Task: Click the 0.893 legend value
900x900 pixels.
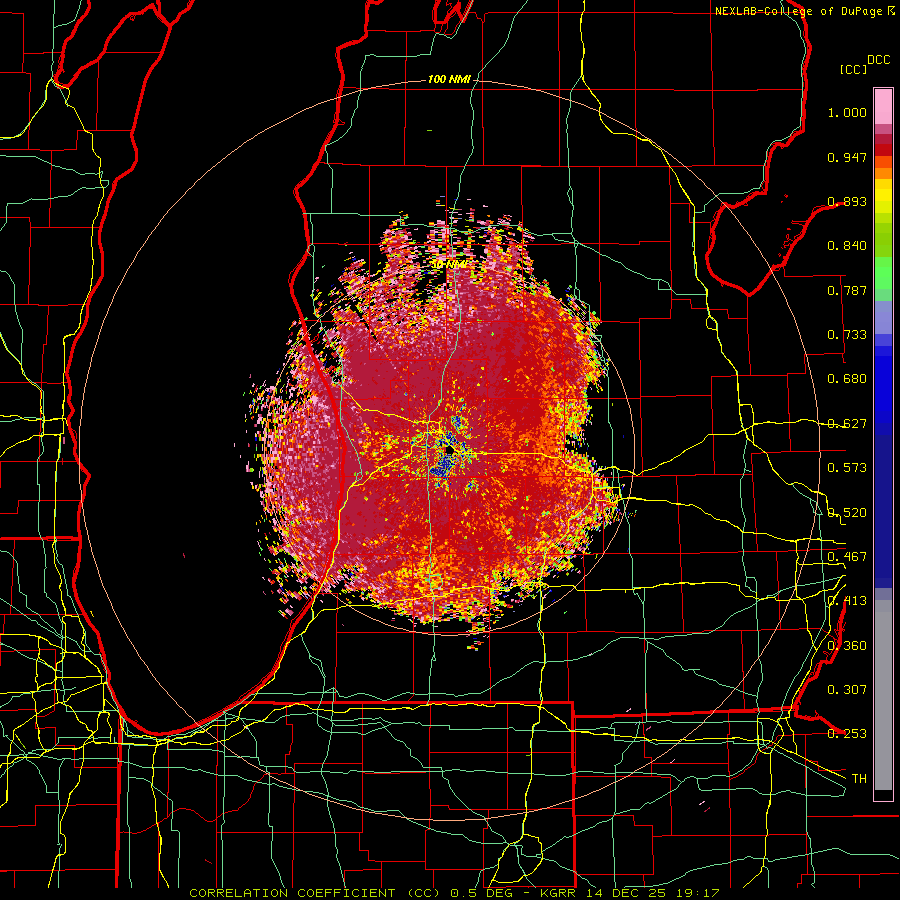Action: pyautogui.click(x=847, y=201)
